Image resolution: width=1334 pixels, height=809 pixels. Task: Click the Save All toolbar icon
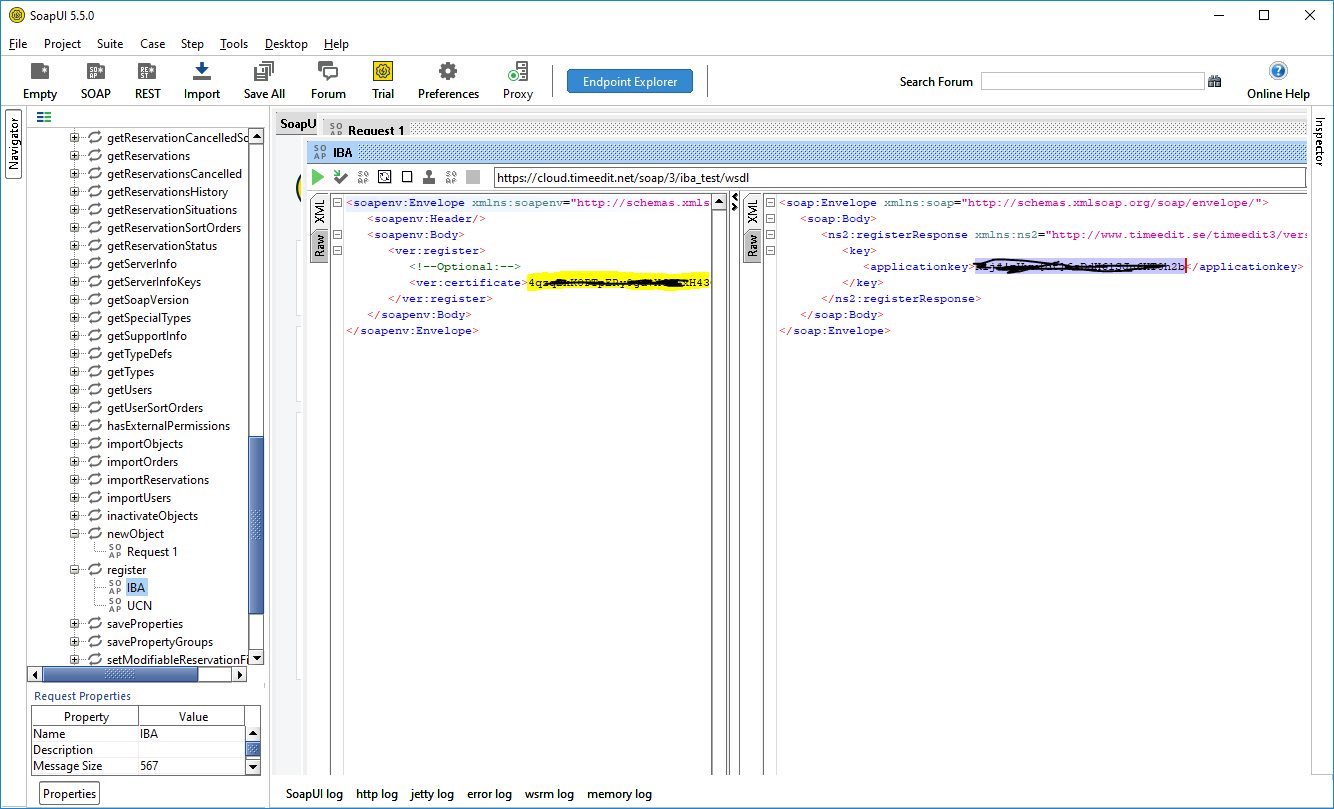pos(264,80)
